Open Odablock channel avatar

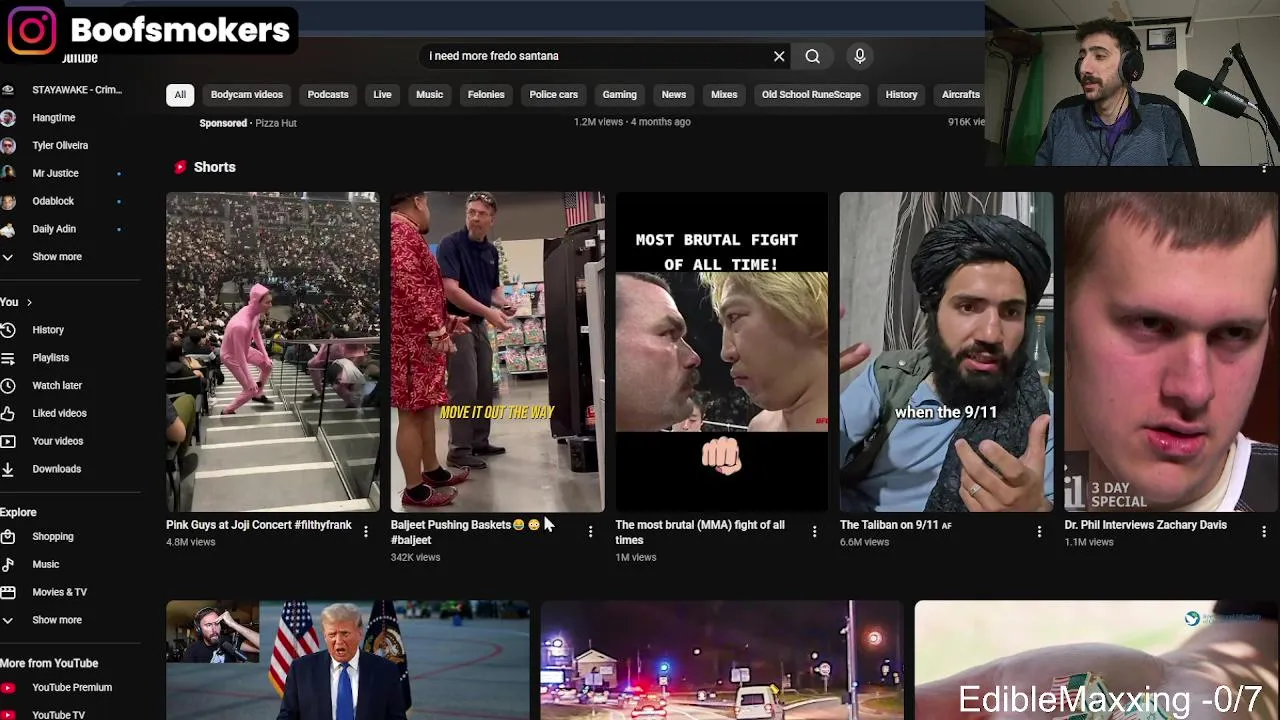pyautogui.click(x=8, y=201)
